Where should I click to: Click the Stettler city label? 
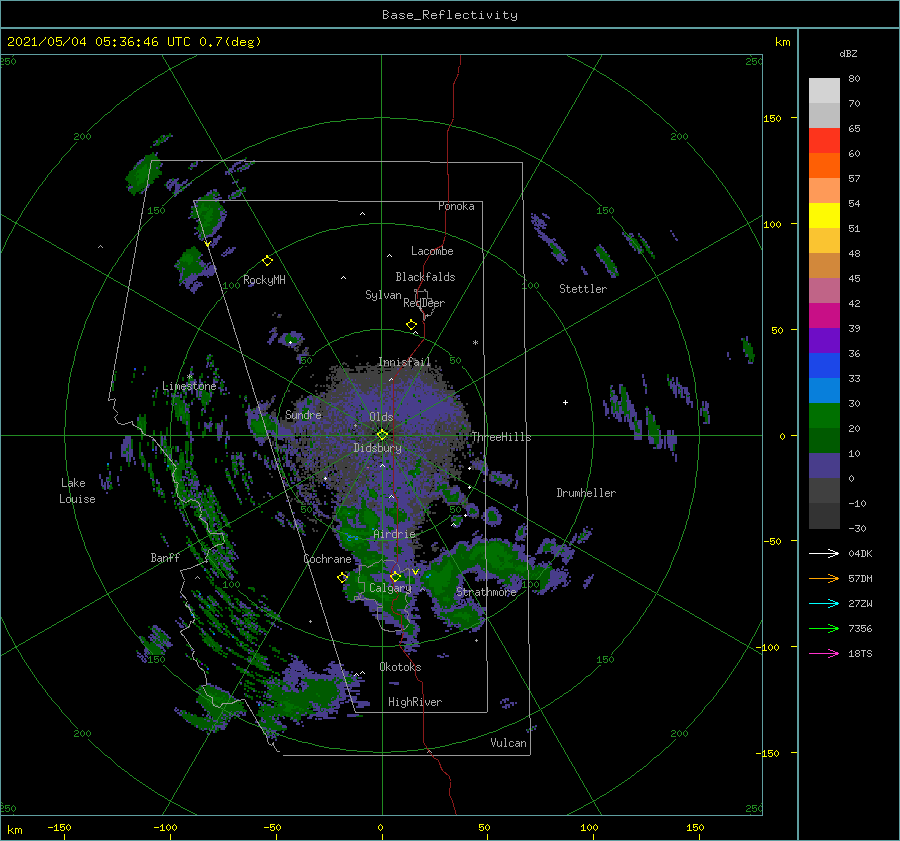tap(583, 289)
